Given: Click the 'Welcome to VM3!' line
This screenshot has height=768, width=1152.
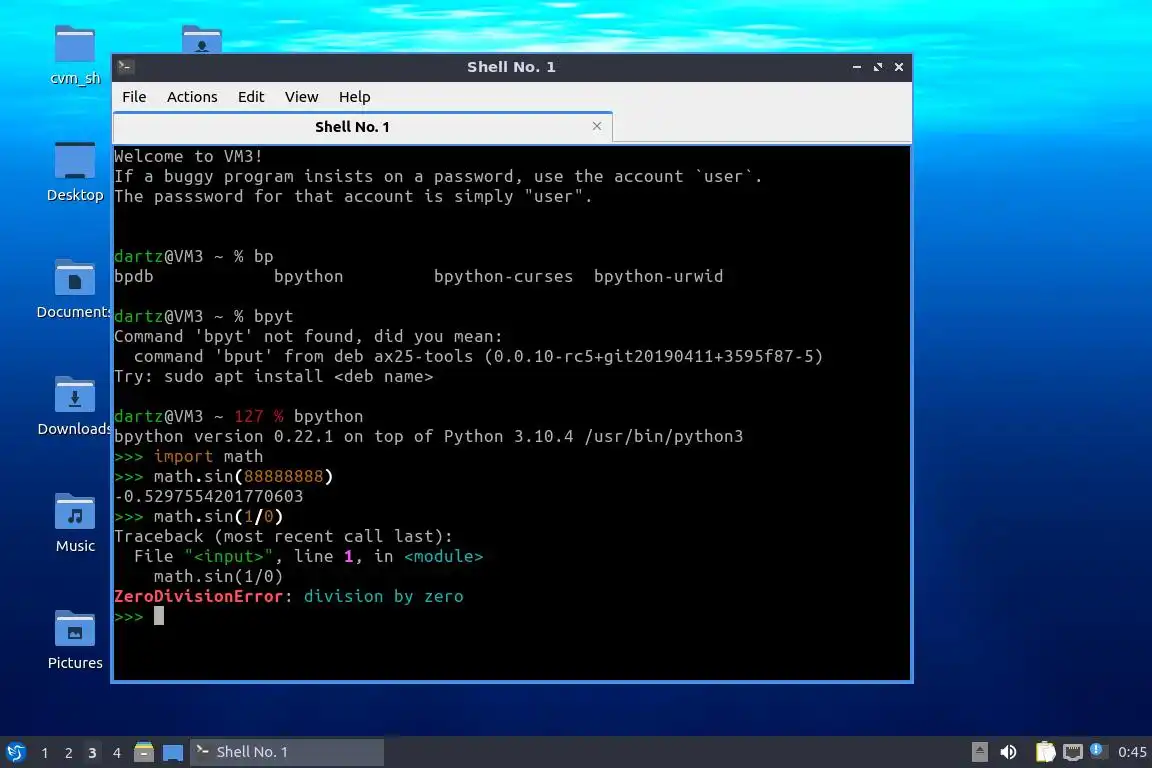Looking at the screenshot, I should (188, 156).
